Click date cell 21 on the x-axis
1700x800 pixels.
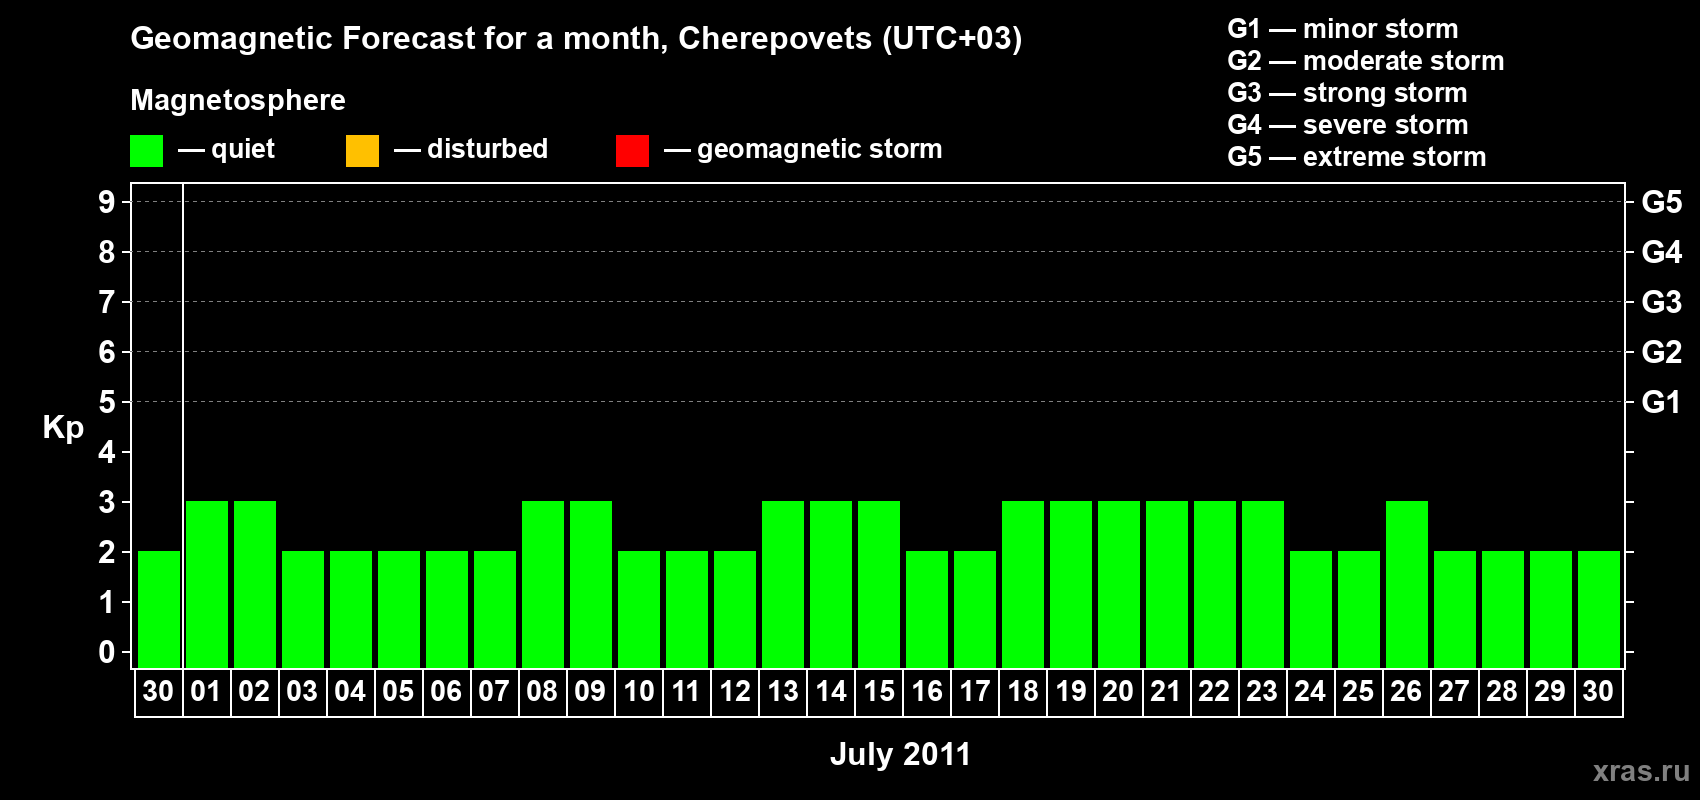[x=1166, y=692]
